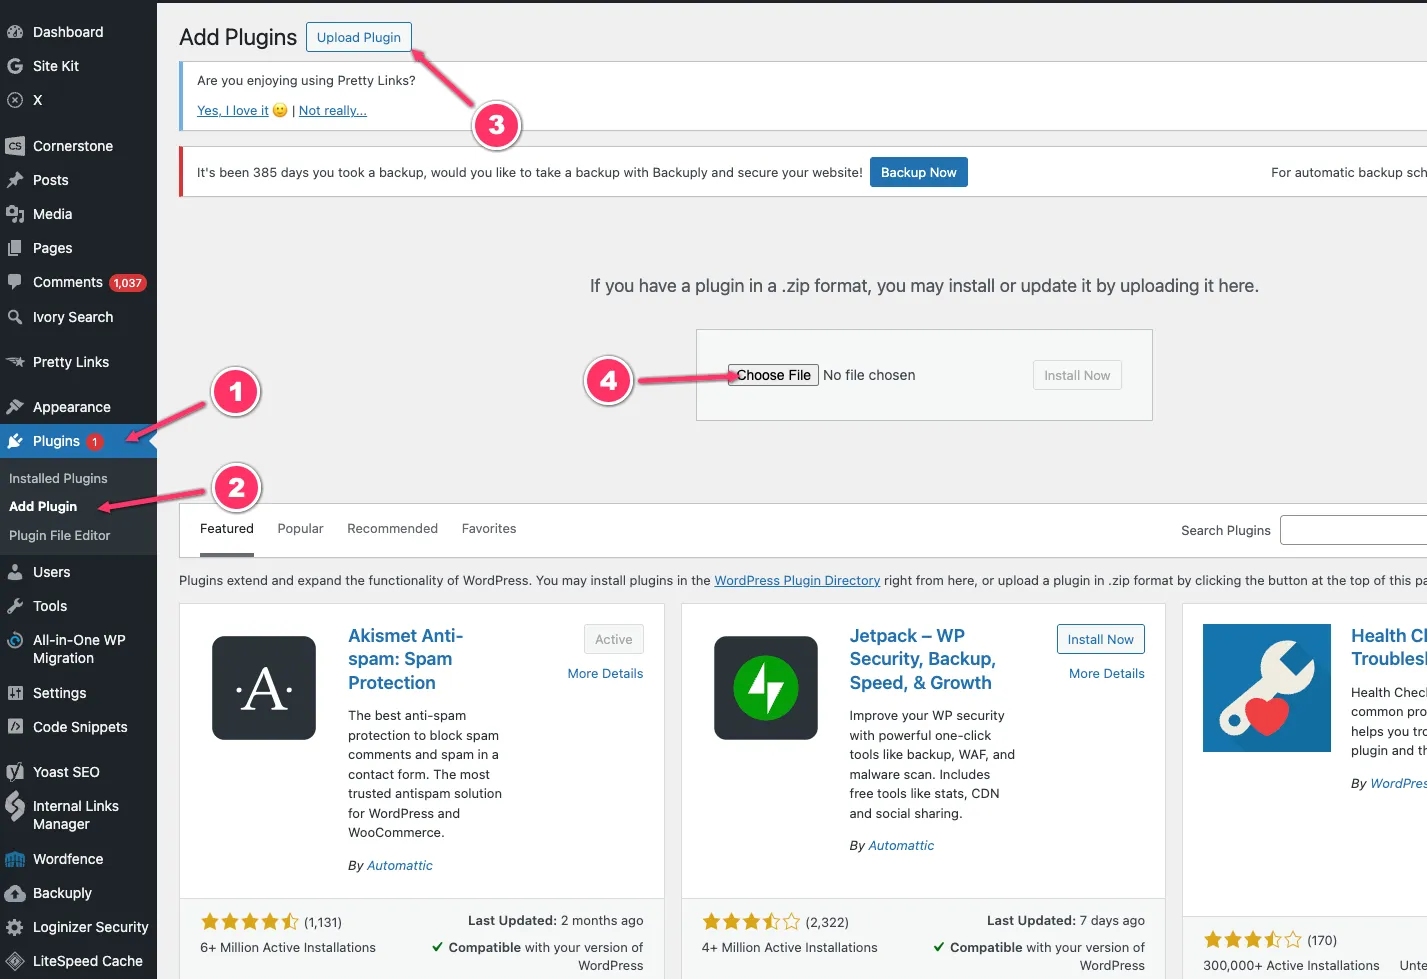Click the Cornerstone CS icon
The image size is (1427, 979).
[15, 146]
